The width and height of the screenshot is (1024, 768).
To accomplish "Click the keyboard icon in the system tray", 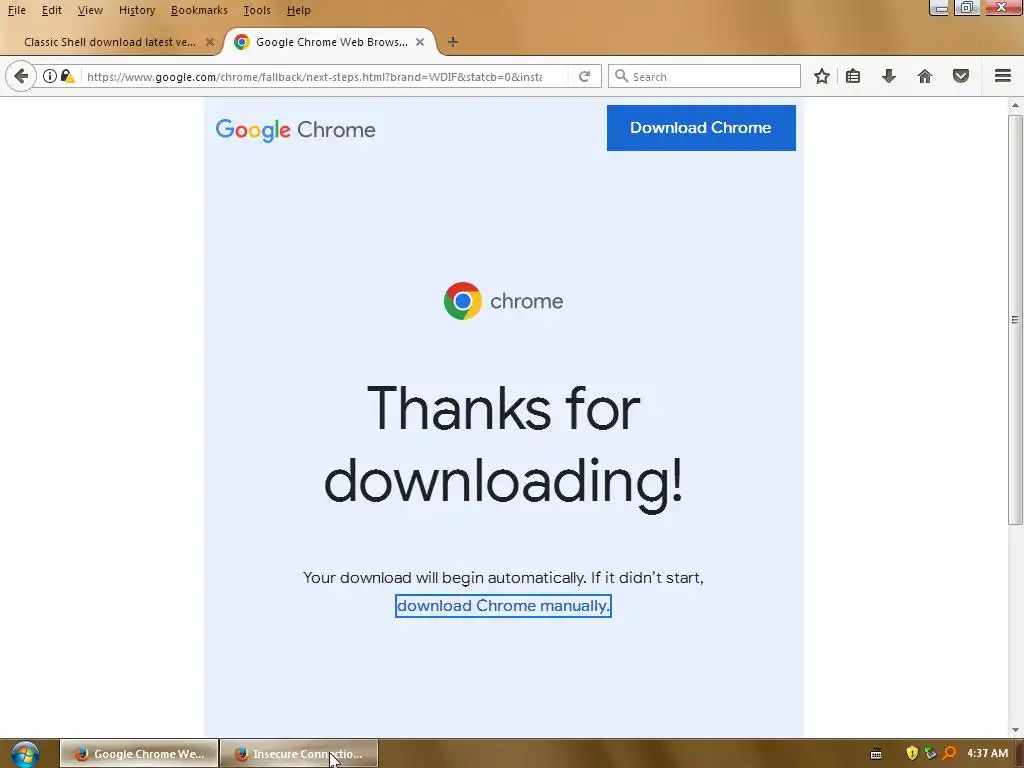I will pos(876,754).
